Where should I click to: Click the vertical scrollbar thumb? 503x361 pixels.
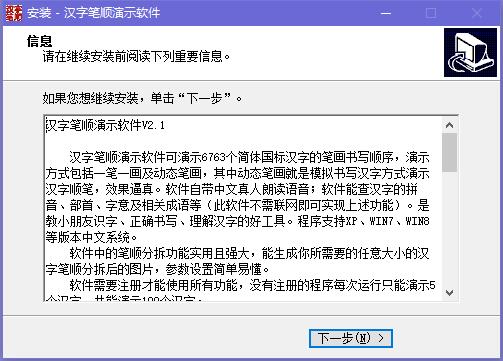pos(449,153)
